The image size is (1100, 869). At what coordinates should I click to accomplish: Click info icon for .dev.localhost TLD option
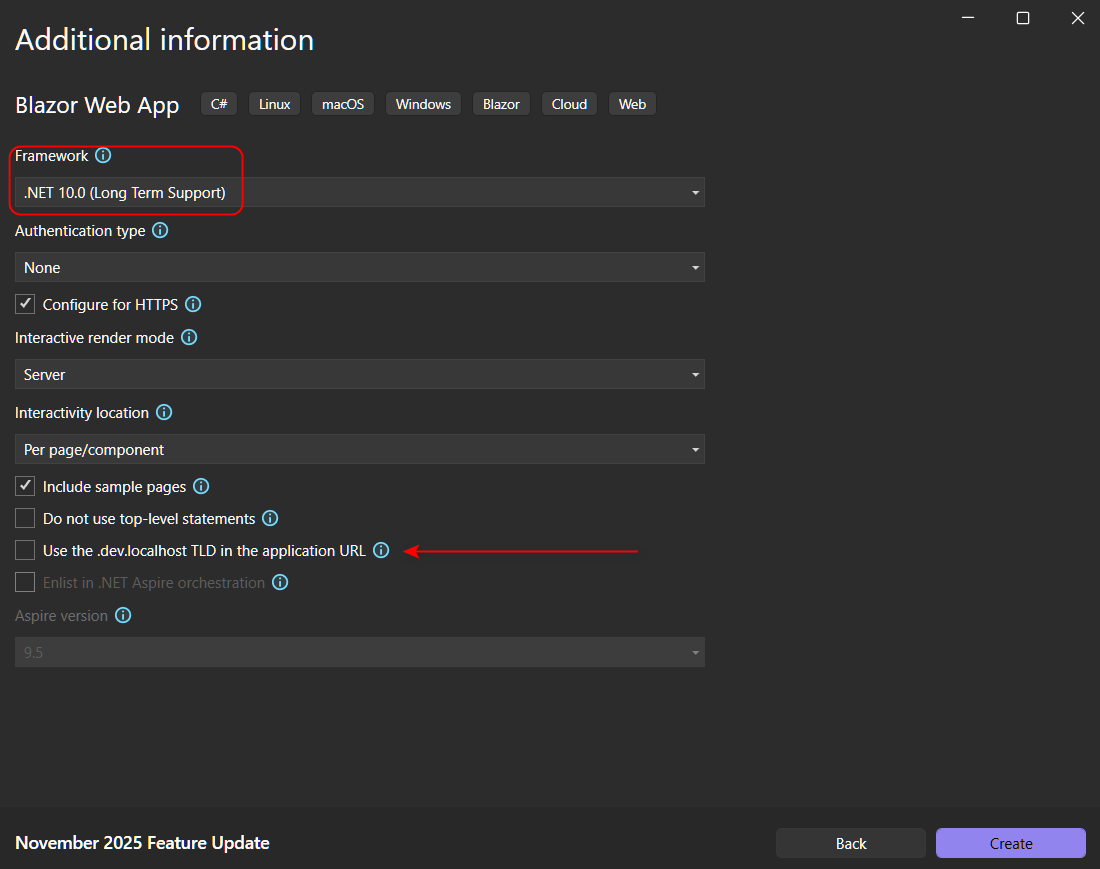[x=381, y=551]
